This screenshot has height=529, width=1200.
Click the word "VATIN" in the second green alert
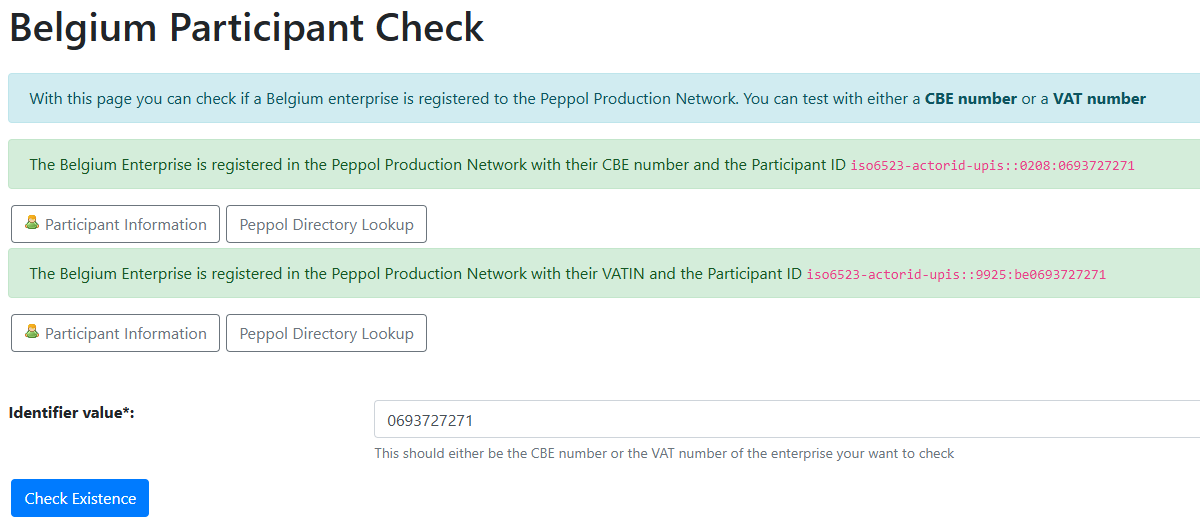point(622,273)
